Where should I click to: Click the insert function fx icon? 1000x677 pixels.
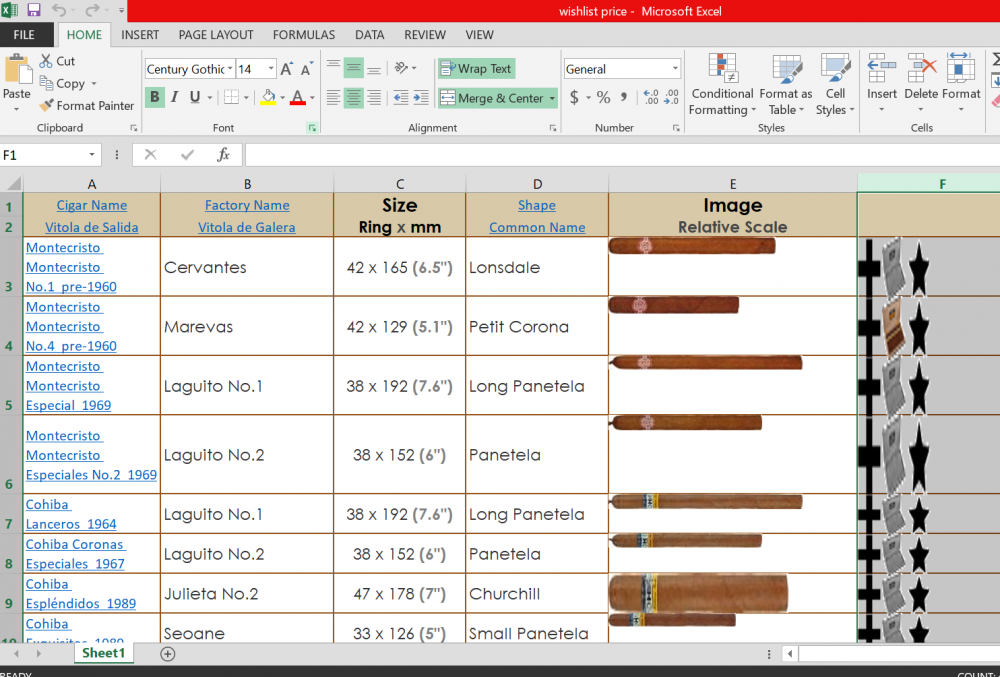(x=223, y=154)
